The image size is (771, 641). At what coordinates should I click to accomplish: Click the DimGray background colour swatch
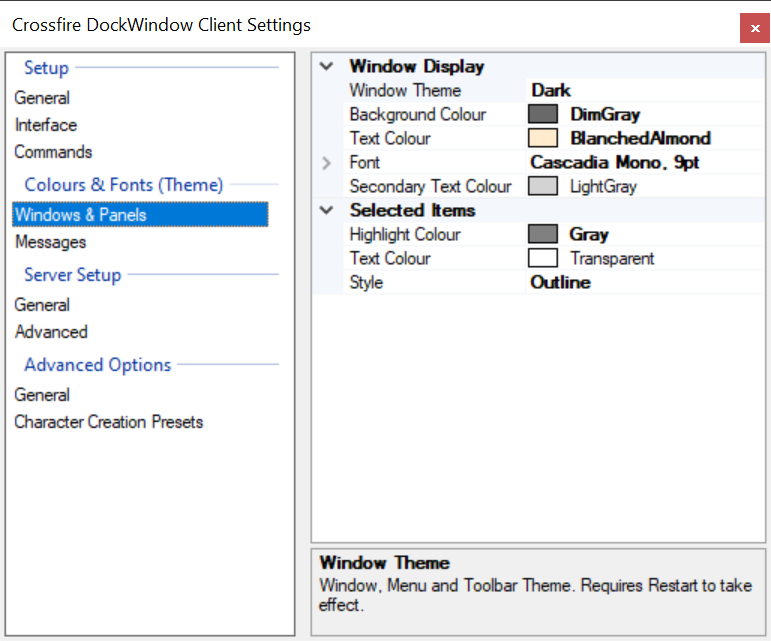click(x=543, y=114)
